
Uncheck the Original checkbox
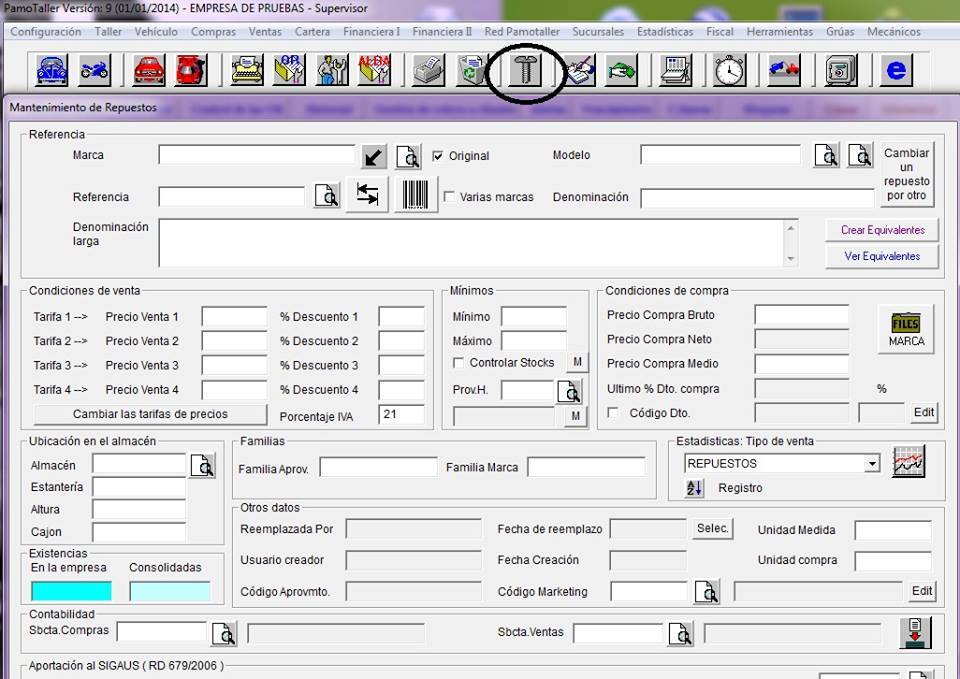pyautogui.click(x=438, y=156)
